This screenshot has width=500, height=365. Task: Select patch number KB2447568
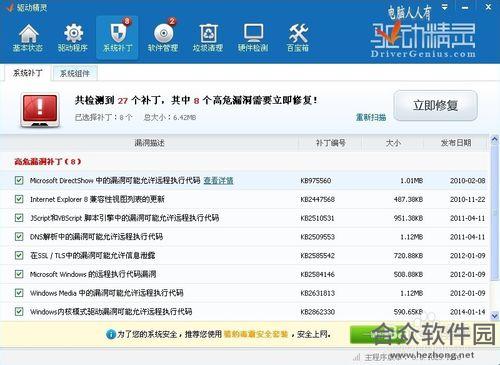pyautogui.click(x=318, y=199)
